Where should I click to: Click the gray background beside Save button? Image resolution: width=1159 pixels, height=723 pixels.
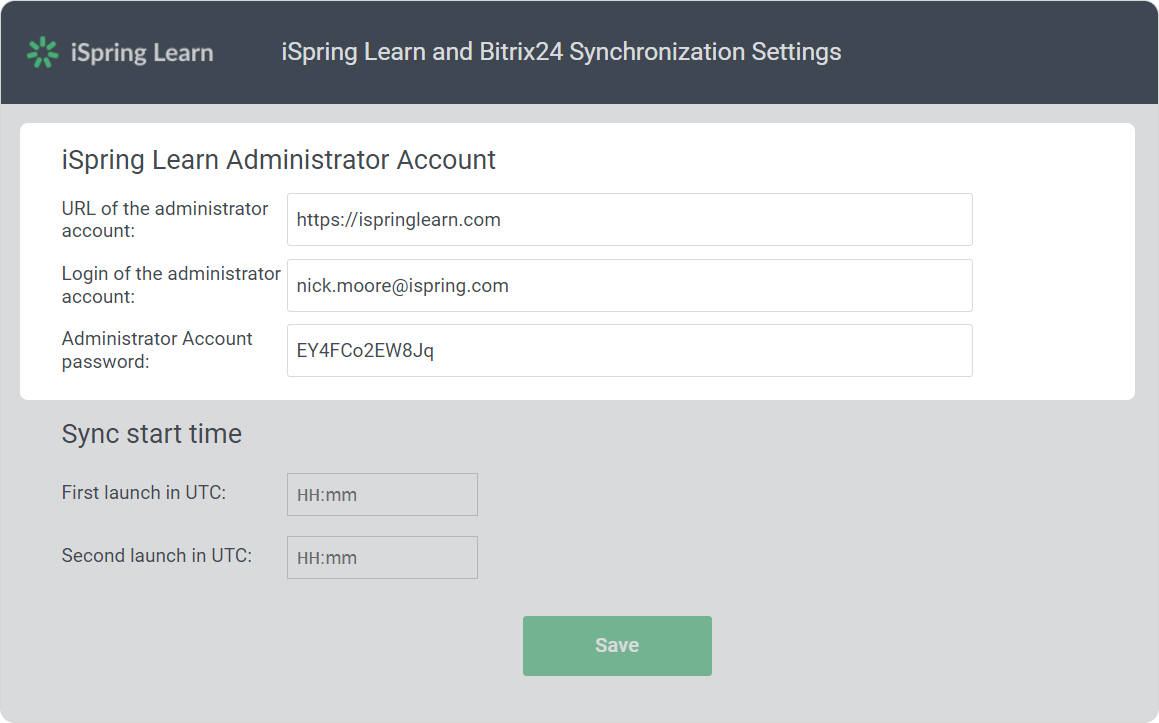pos(900,645)
